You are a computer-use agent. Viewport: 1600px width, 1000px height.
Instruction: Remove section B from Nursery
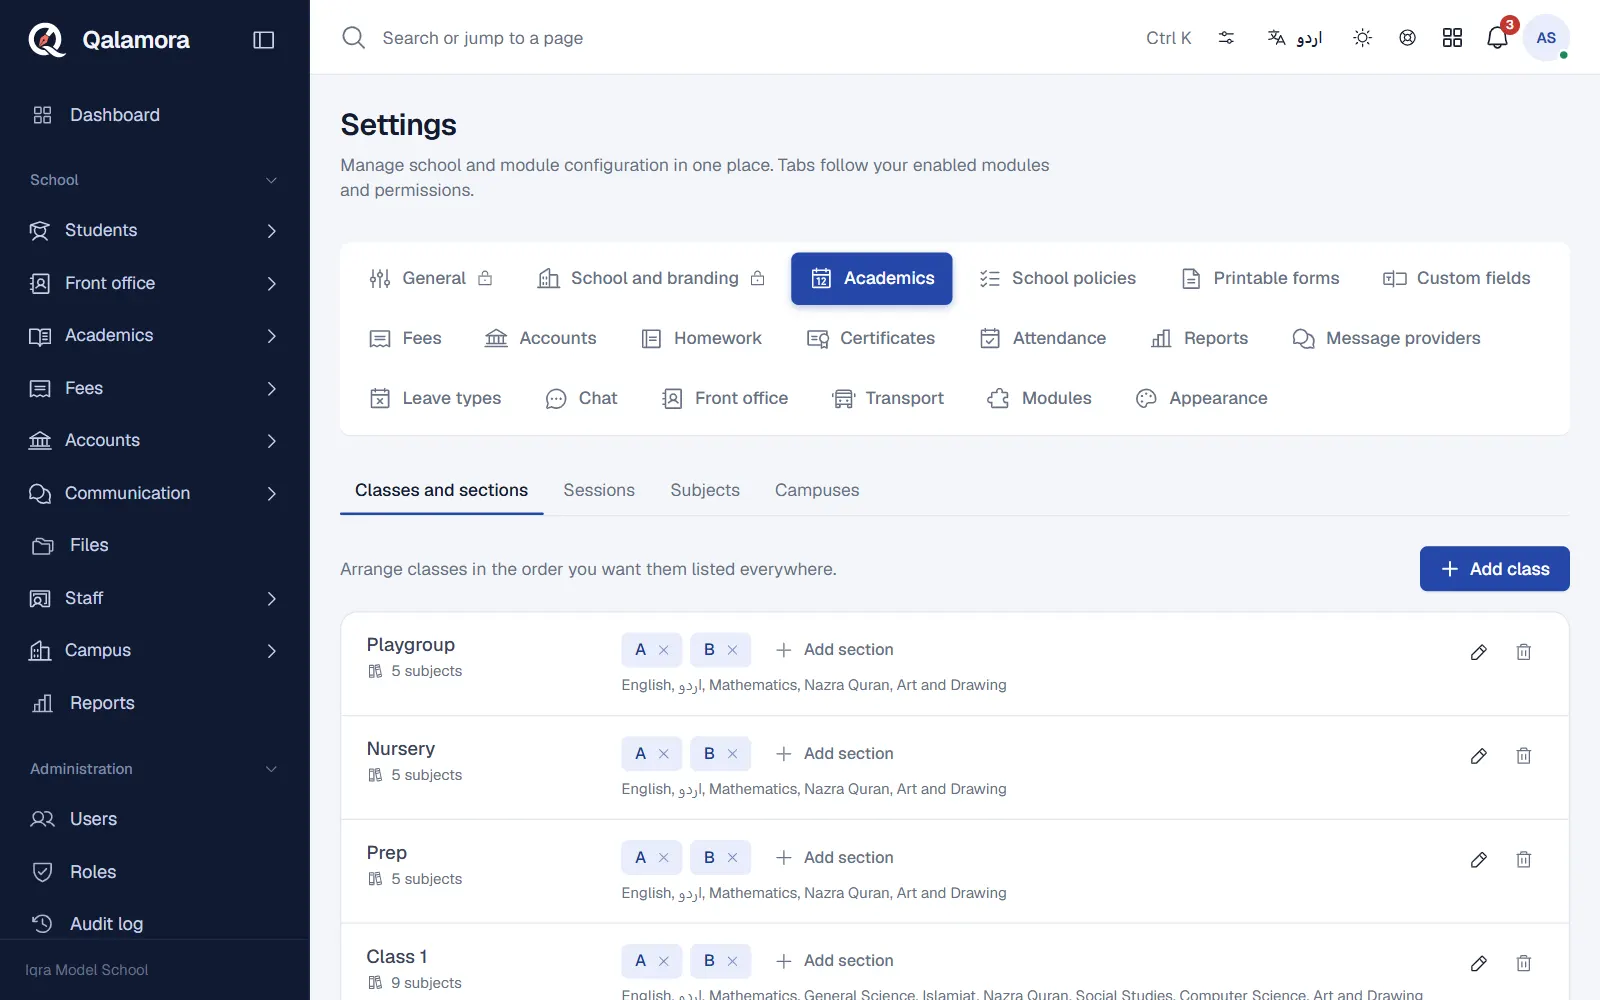click(x=732, y=754)
